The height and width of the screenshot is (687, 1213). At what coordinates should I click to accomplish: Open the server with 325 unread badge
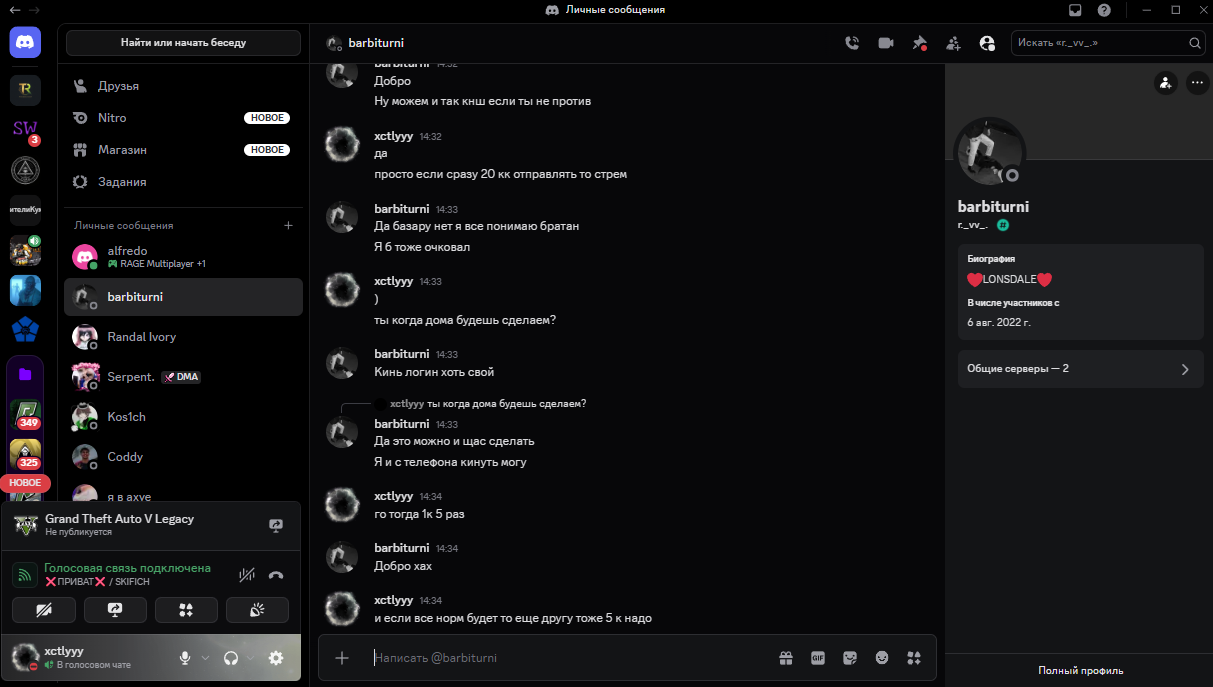(x=25, y=454)
